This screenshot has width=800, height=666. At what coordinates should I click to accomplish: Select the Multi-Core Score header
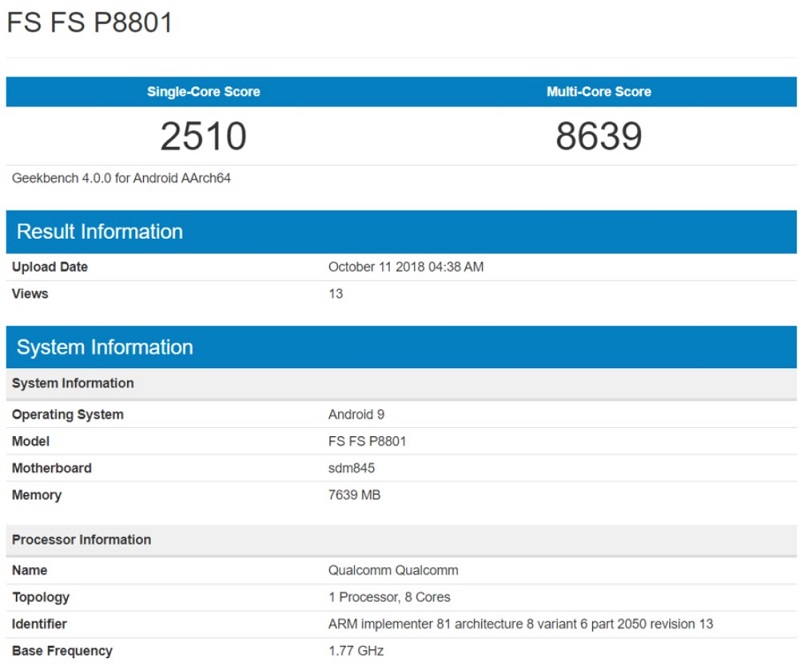pos(599,91)
